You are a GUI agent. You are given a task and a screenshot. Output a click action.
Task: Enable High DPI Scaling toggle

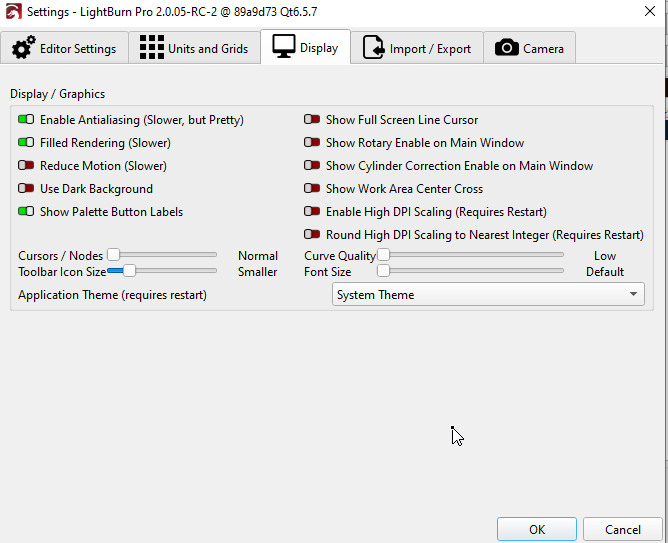312,212
